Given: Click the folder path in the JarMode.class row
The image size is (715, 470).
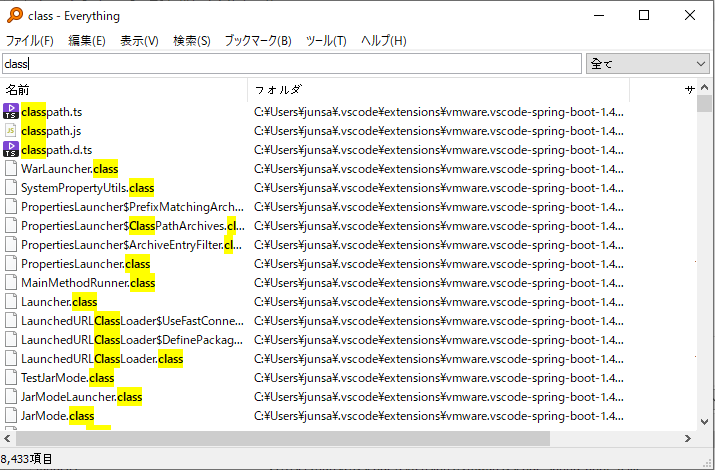Looking at the screenshot, I should [x=439, y=416].
